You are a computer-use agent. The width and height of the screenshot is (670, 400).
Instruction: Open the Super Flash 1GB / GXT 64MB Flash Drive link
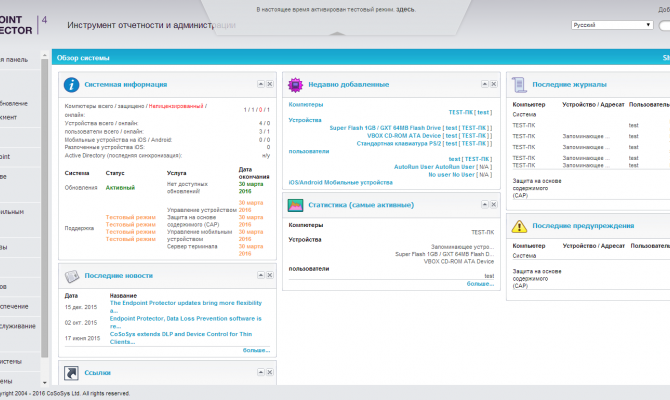point(411,128)
